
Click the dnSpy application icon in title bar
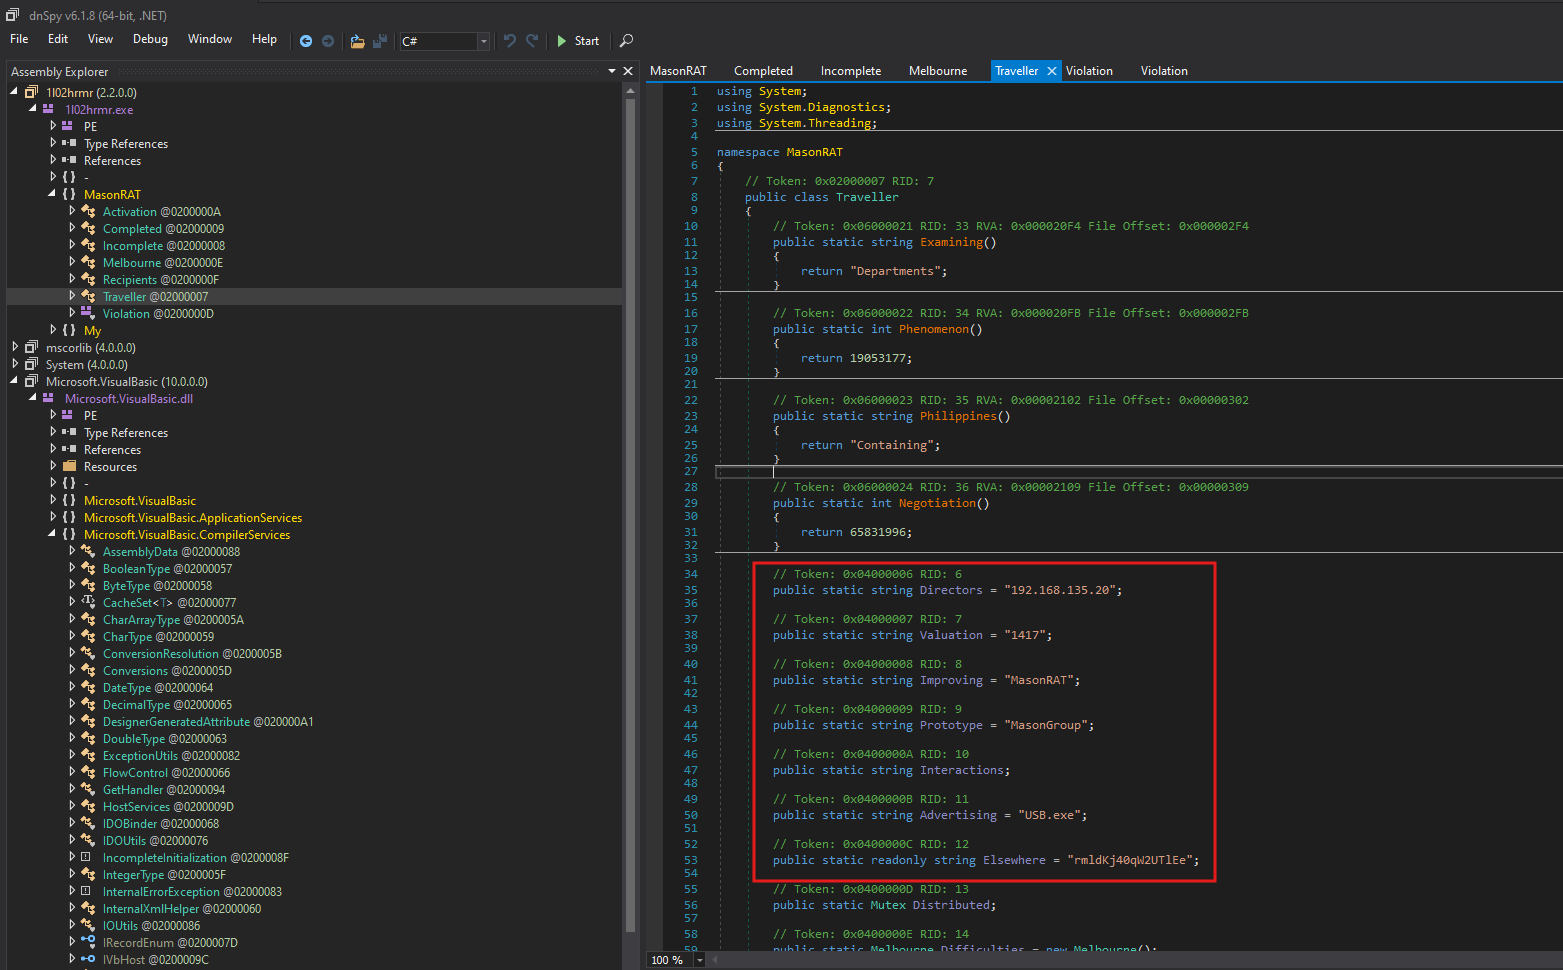(x=12, y=15)
